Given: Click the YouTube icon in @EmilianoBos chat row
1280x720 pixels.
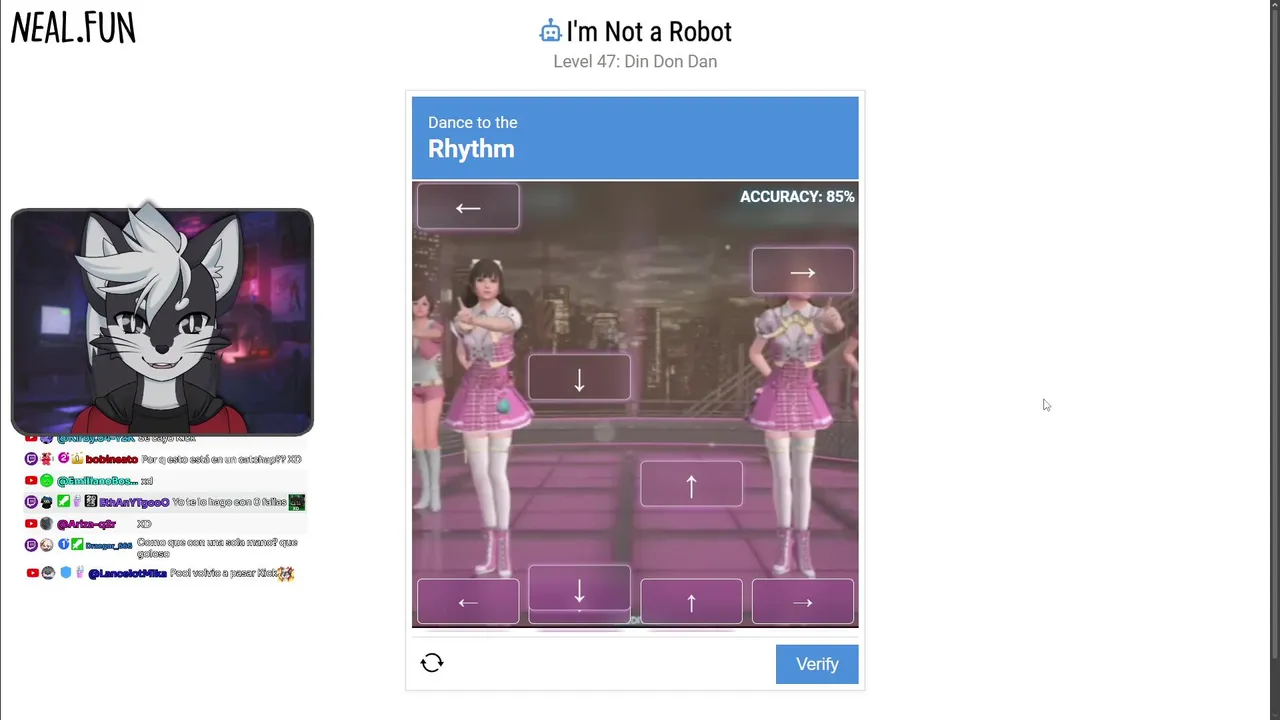Looking at the screenshot, I should tap(31, 481).
